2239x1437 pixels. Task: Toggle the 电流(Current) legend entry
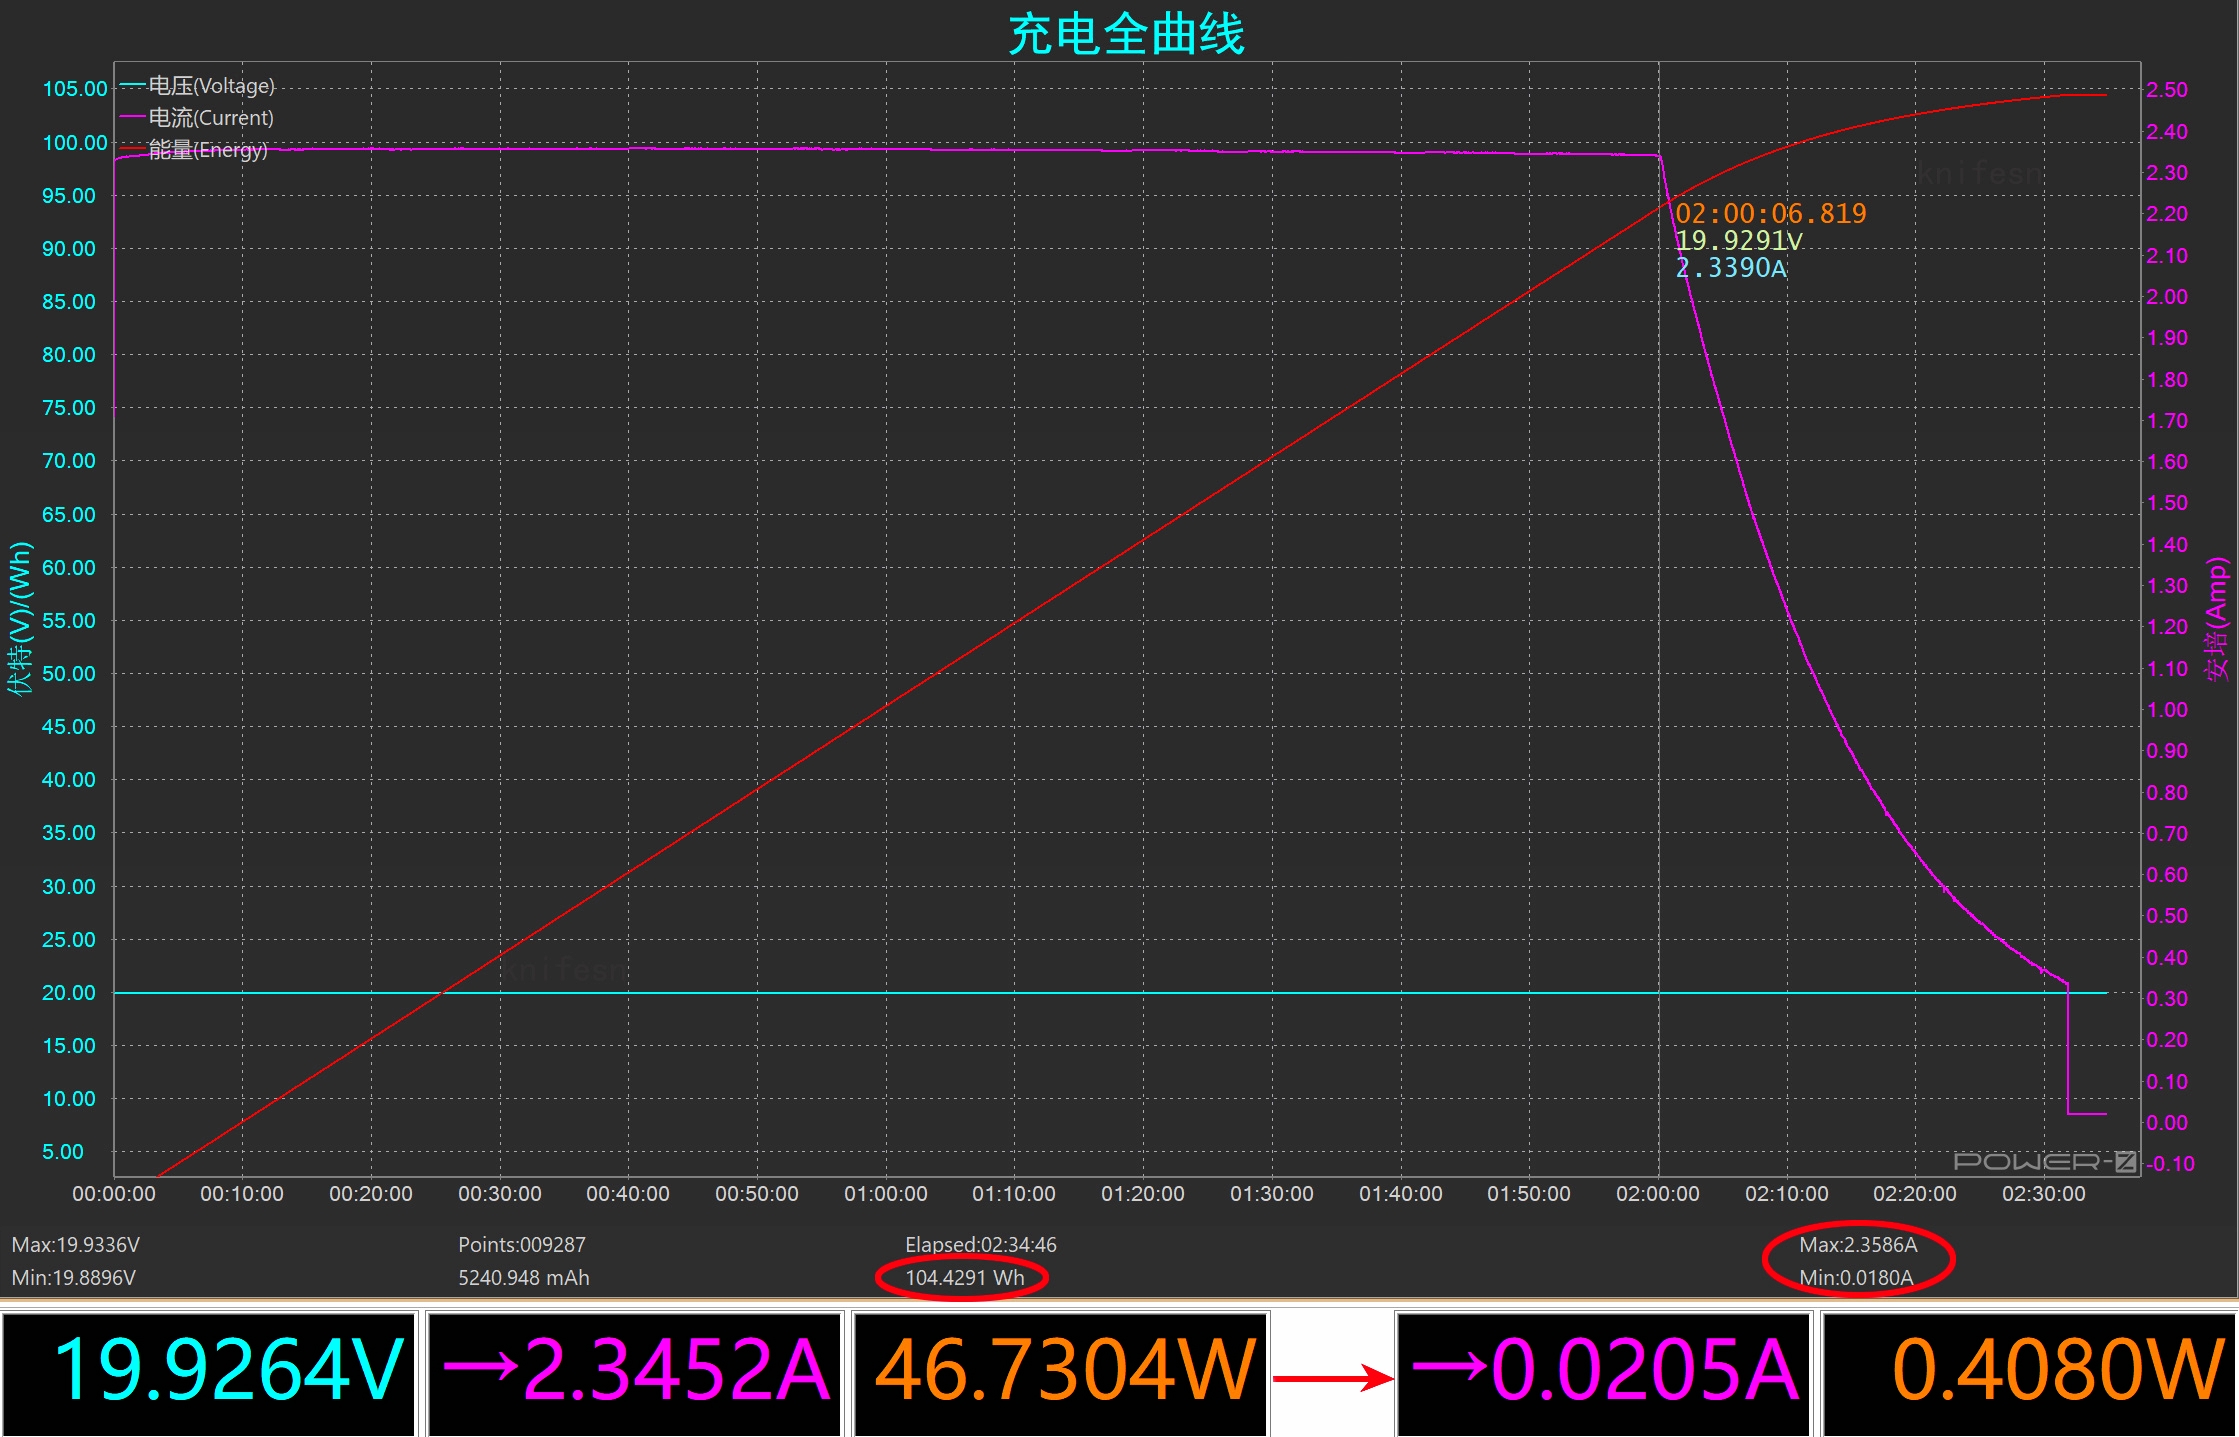point(211,118)
